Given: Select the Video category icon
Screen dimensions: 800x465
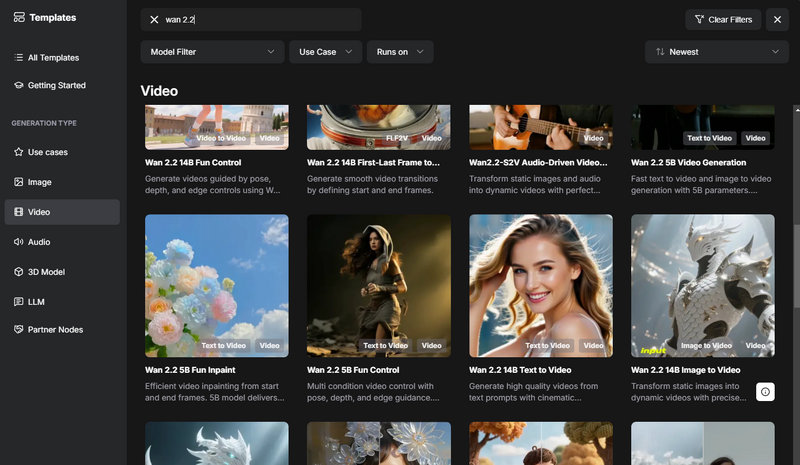Looking at the screenshot, I should (x=19, y=212).
